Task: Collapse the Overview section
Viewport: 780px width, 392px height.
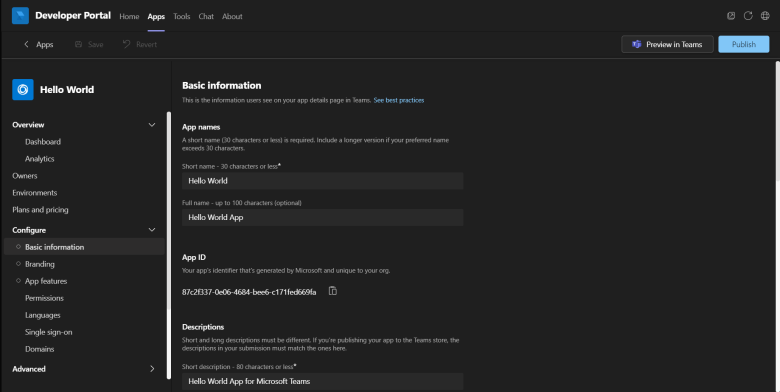Action: (x=152, y=125)
